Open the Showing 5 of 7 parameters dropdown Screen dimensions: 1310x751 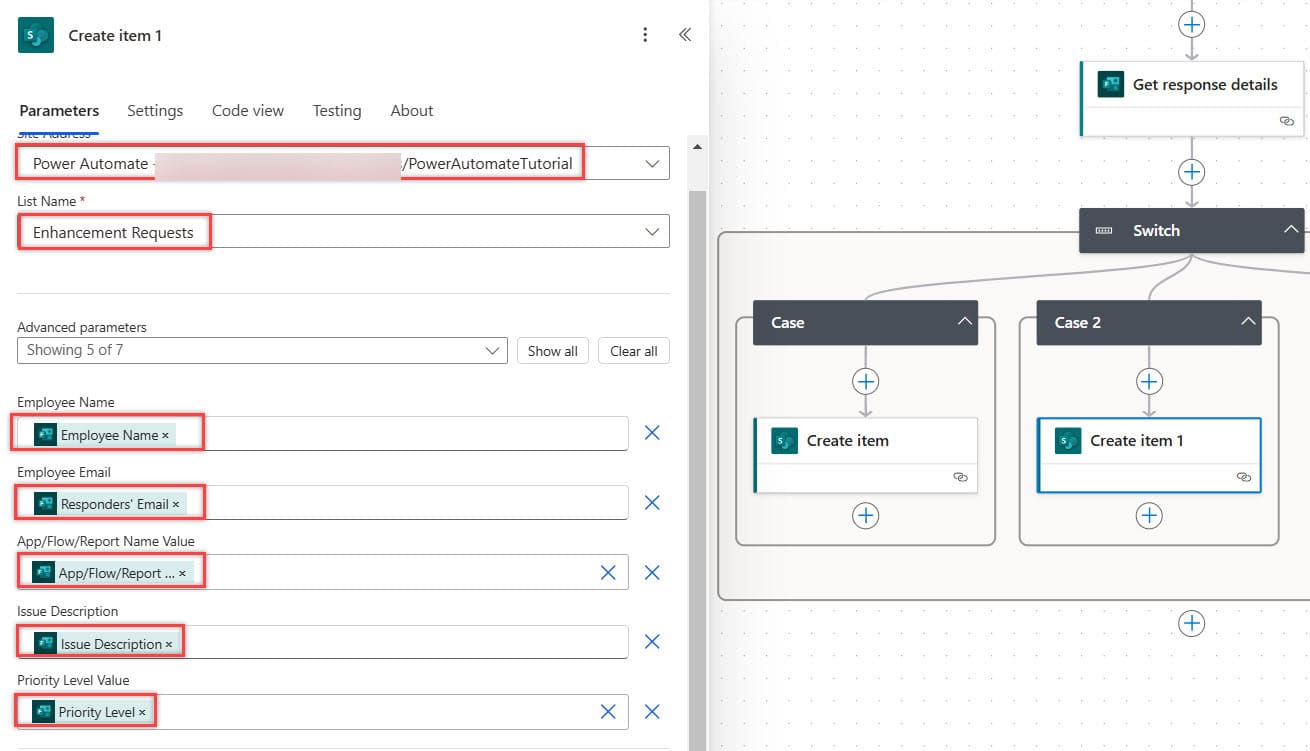point(491,350)
